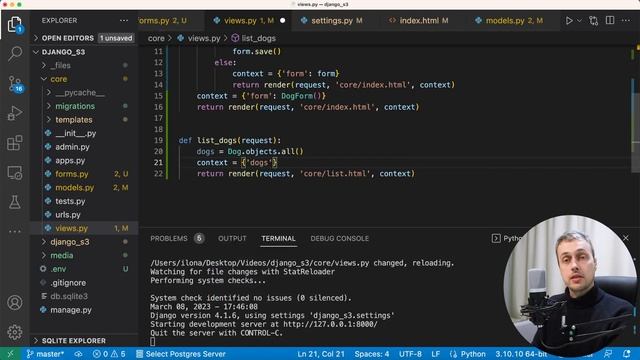This screenshot has height=360, width=640.
Task: Open the DEBUG CONSOLE panel tab
Action: [x=340, y=238]
